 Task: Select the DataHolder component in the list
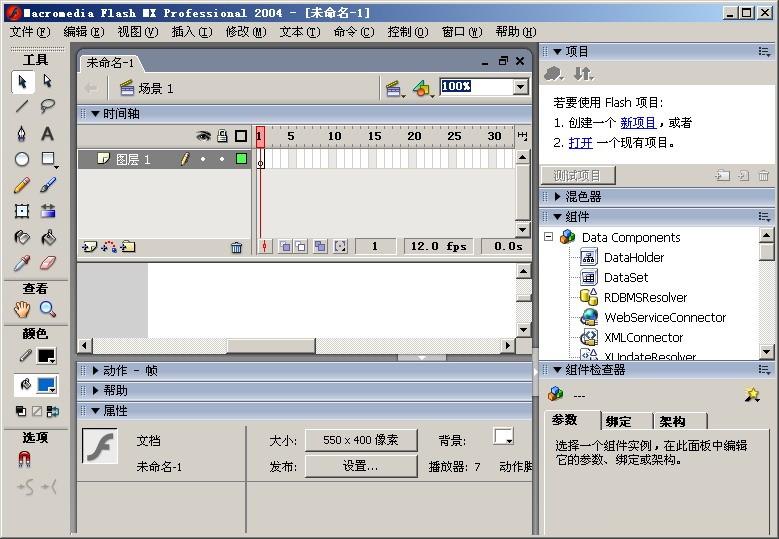[633, 258]
